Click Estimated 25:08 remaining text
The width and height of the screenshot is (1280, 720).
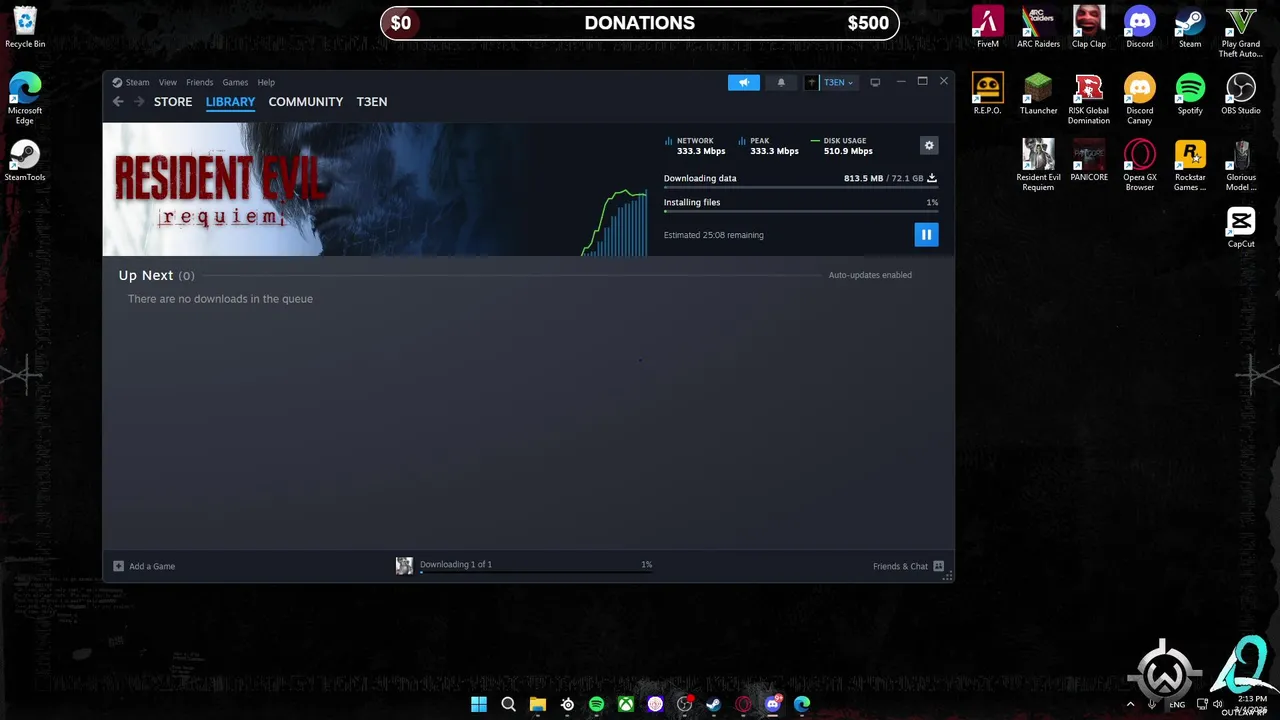(714, 235)
